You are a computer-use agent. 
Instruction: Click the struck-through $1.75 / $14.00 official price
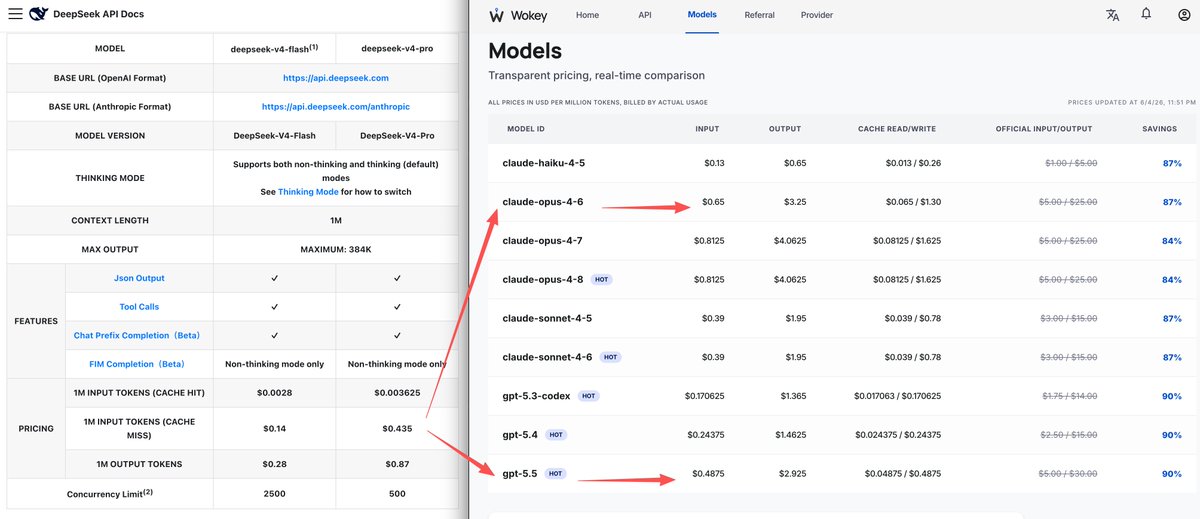coord(1068,396)
